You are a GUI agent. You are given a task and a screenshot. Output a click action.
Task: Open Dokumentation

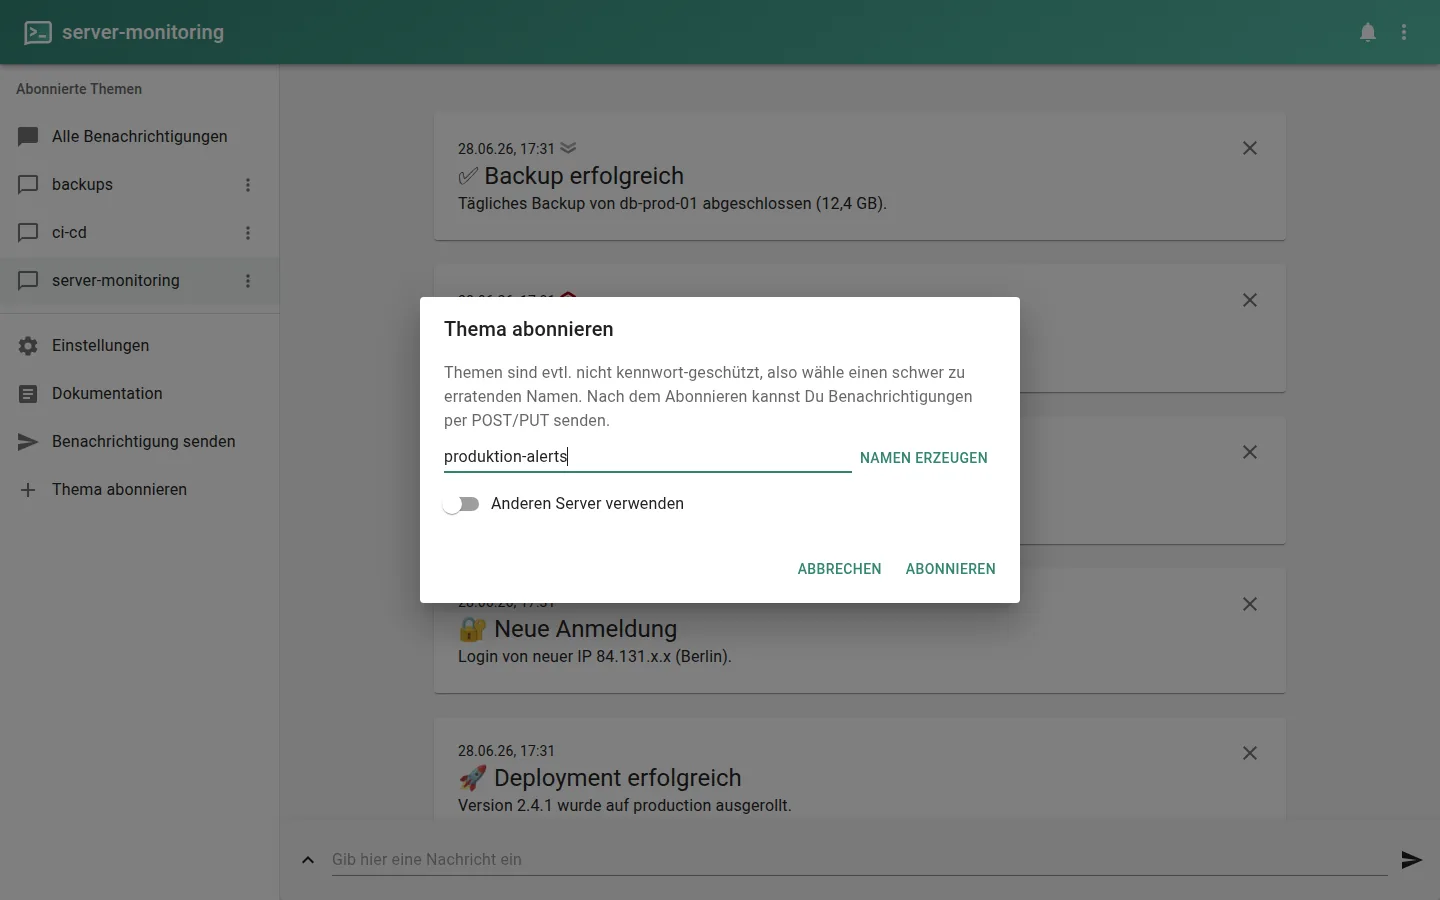(139, 394)
